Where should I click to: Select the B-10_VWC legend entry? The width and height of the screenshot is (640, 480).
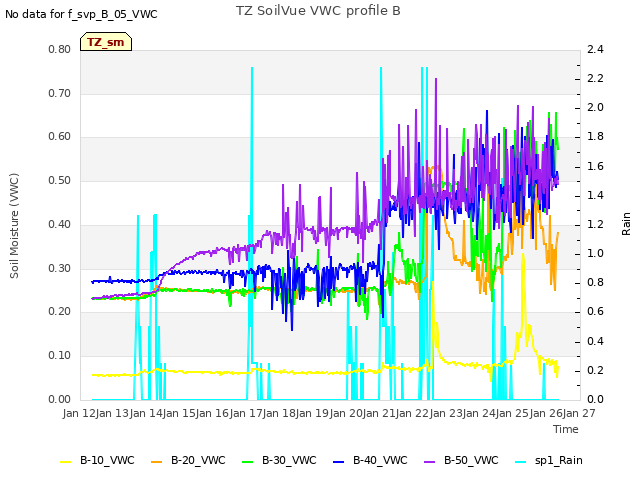97,460
